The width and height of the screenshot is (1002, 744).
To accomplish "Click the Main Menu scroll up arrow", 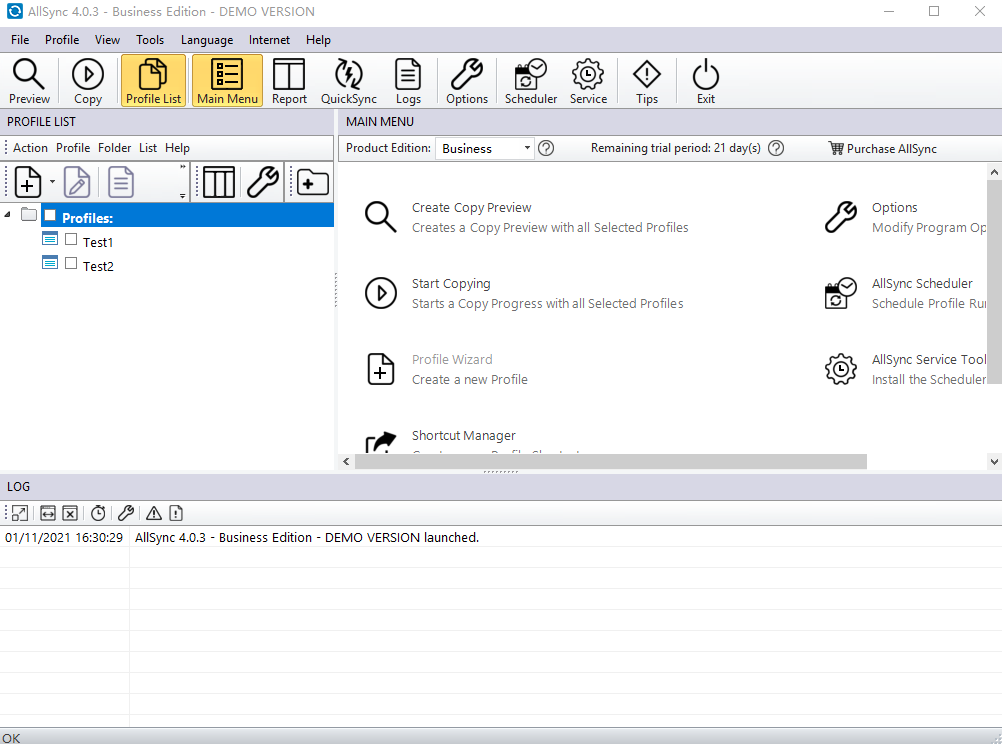I will [x=994, y=172].
